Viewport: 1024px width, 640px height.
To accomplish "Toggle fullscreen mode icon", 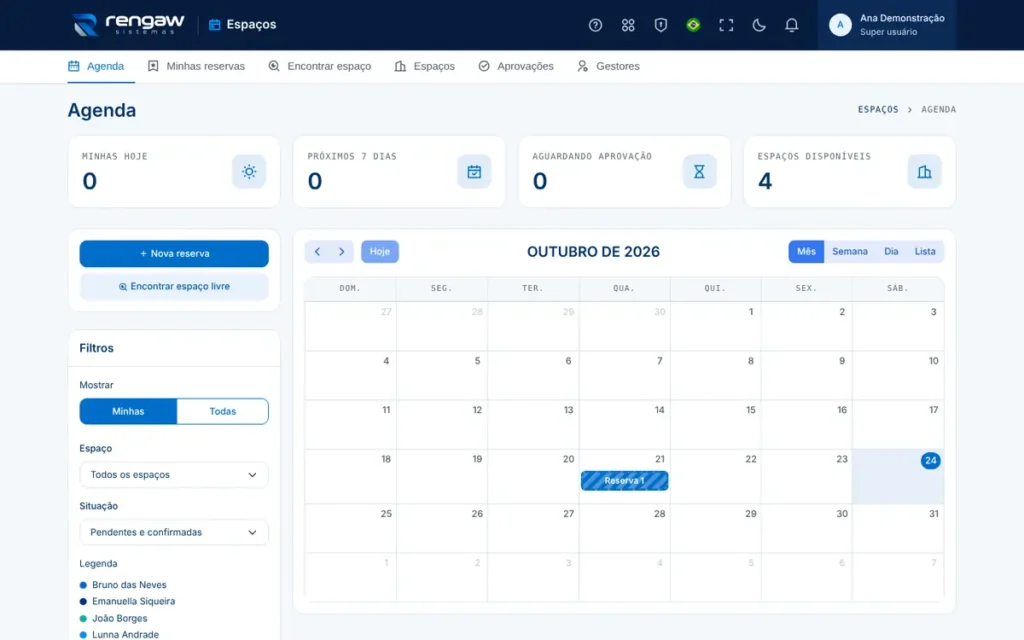I will [x=726, y=25].
